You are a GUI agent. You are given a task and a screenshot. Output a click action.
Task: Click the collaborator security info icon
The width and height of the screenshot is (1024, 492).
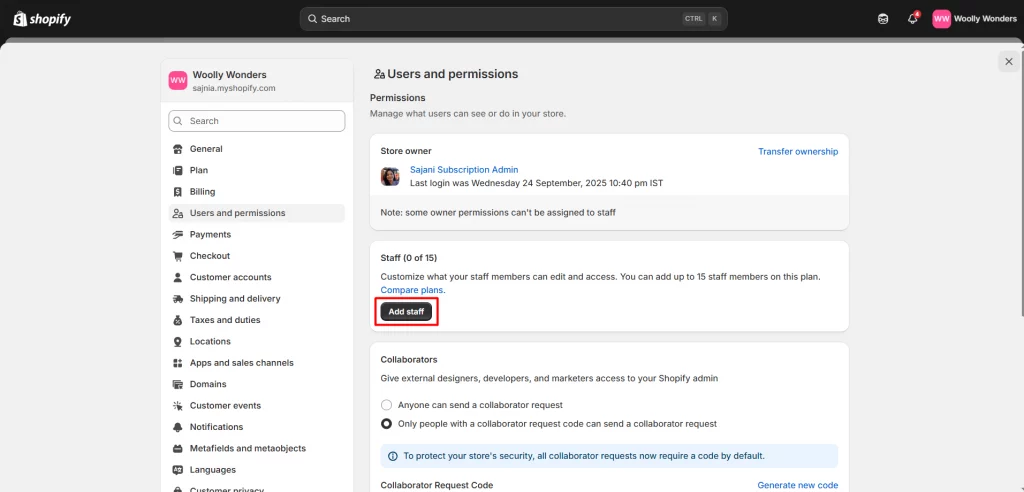392,456
